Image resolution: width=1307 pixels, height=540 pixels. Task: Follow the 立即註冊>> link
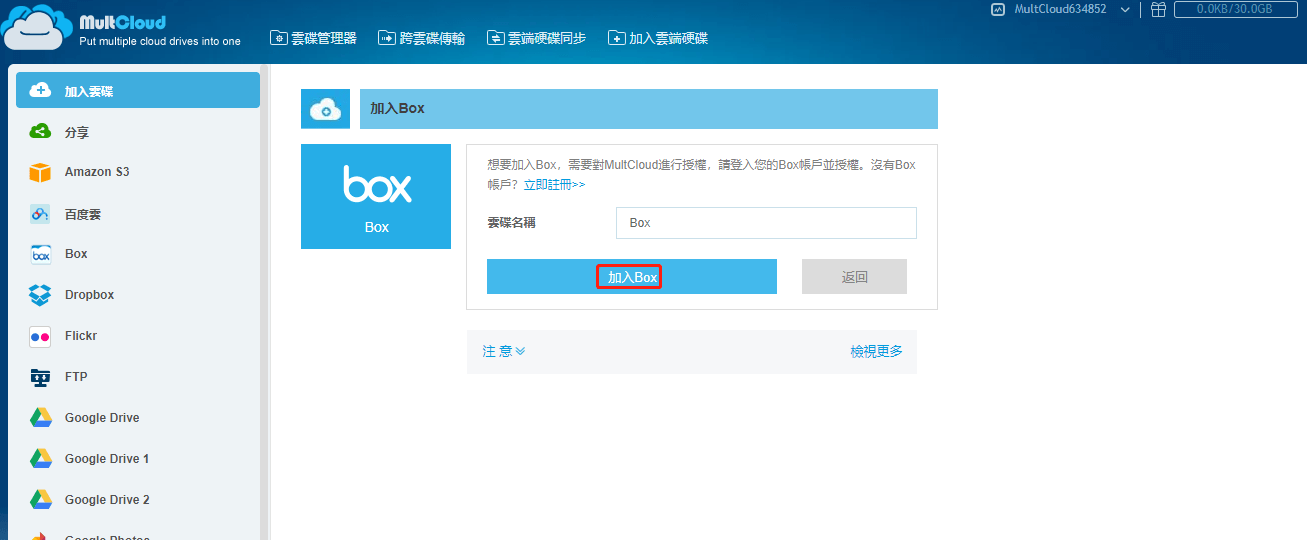[x=554, y=185]
